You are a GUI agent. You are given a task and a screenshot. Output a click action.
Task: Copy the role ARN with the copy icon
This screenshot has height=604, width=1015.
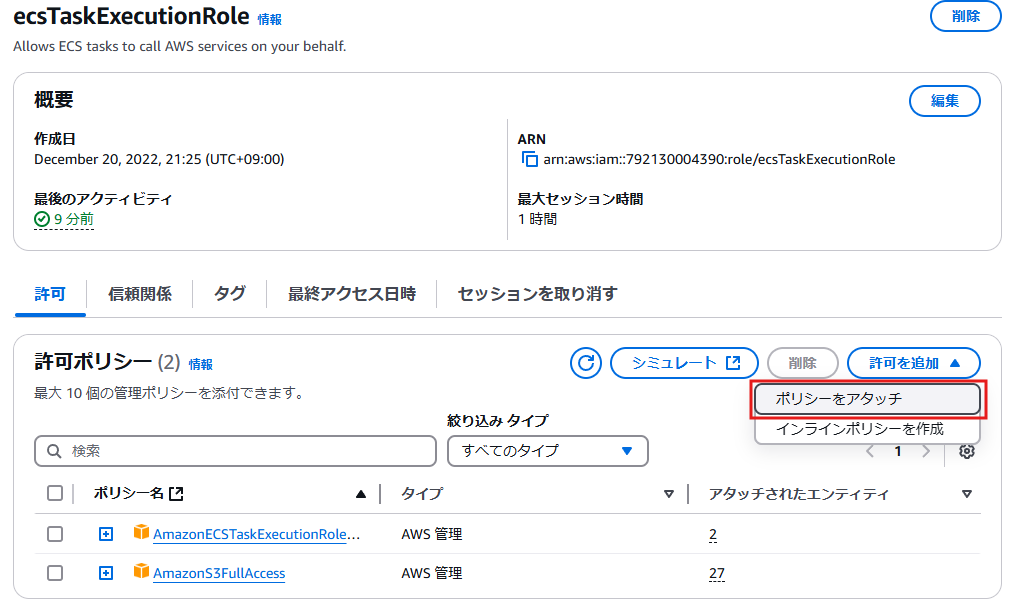pos(530,159)
